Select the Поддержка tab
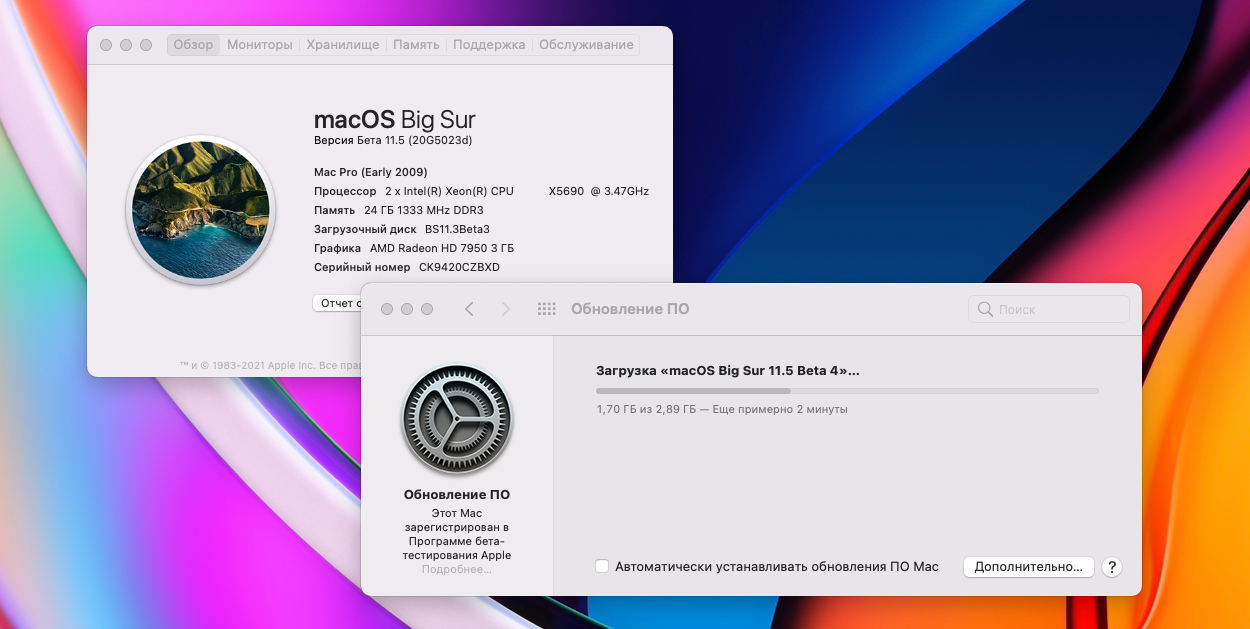Screen dimensions: 1250x629 click(489, 45)
